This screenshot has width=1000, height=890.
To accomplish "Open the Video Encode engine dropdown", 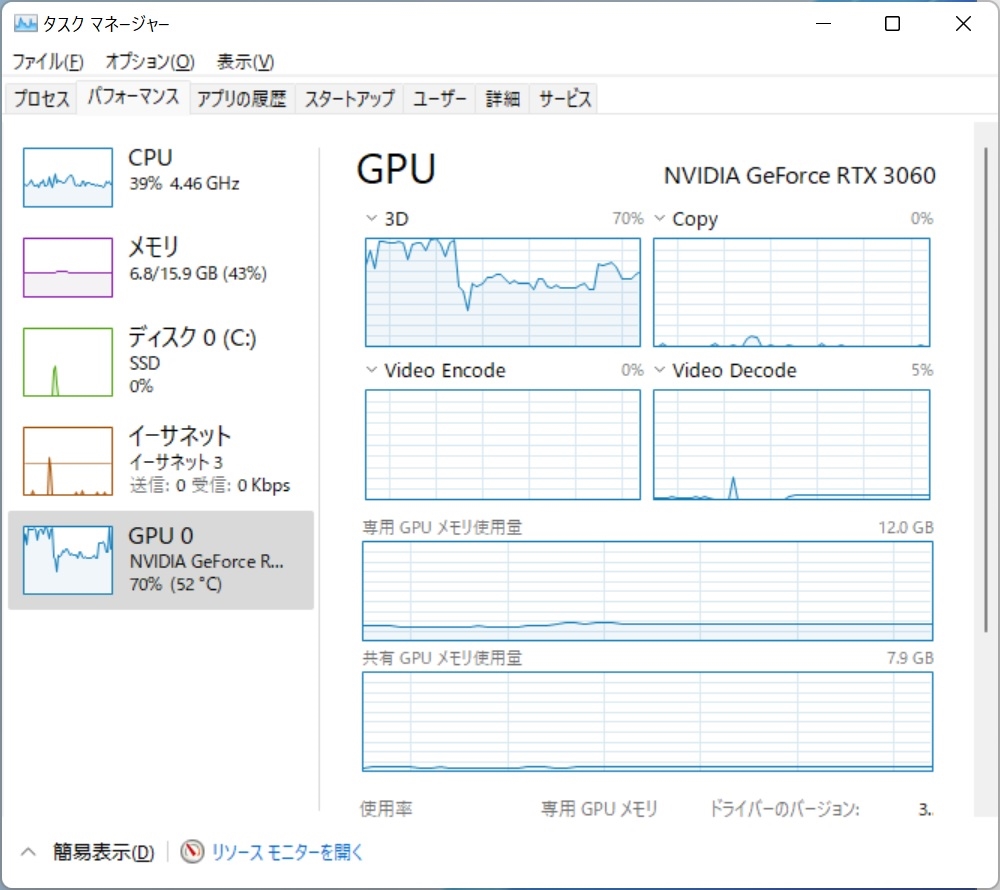I will pos(373,370).
